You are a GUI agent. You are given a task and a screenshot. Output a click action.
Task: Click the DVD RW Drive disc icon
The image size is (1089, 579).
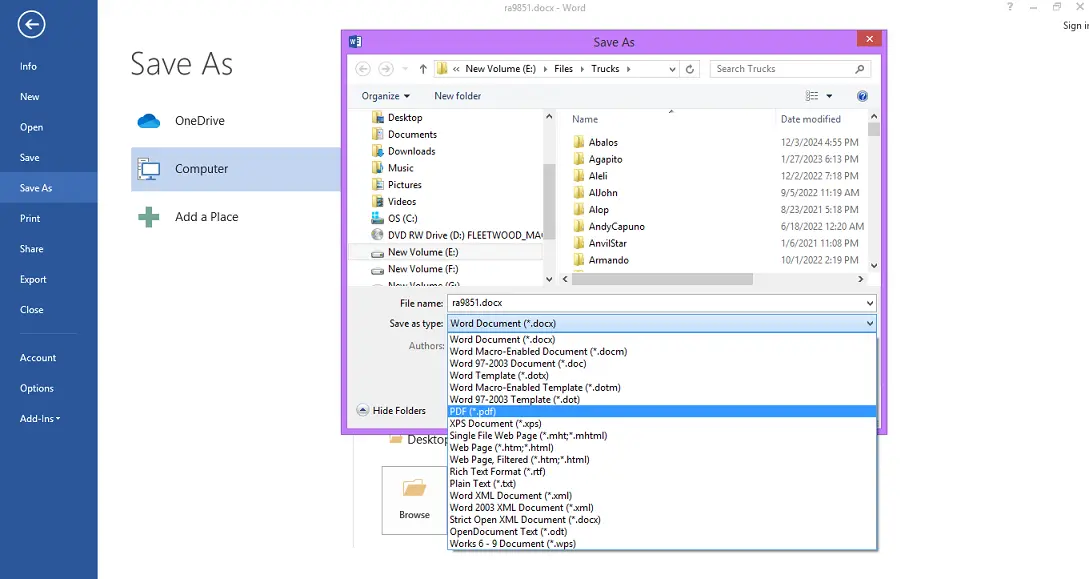tap(377, 235)
